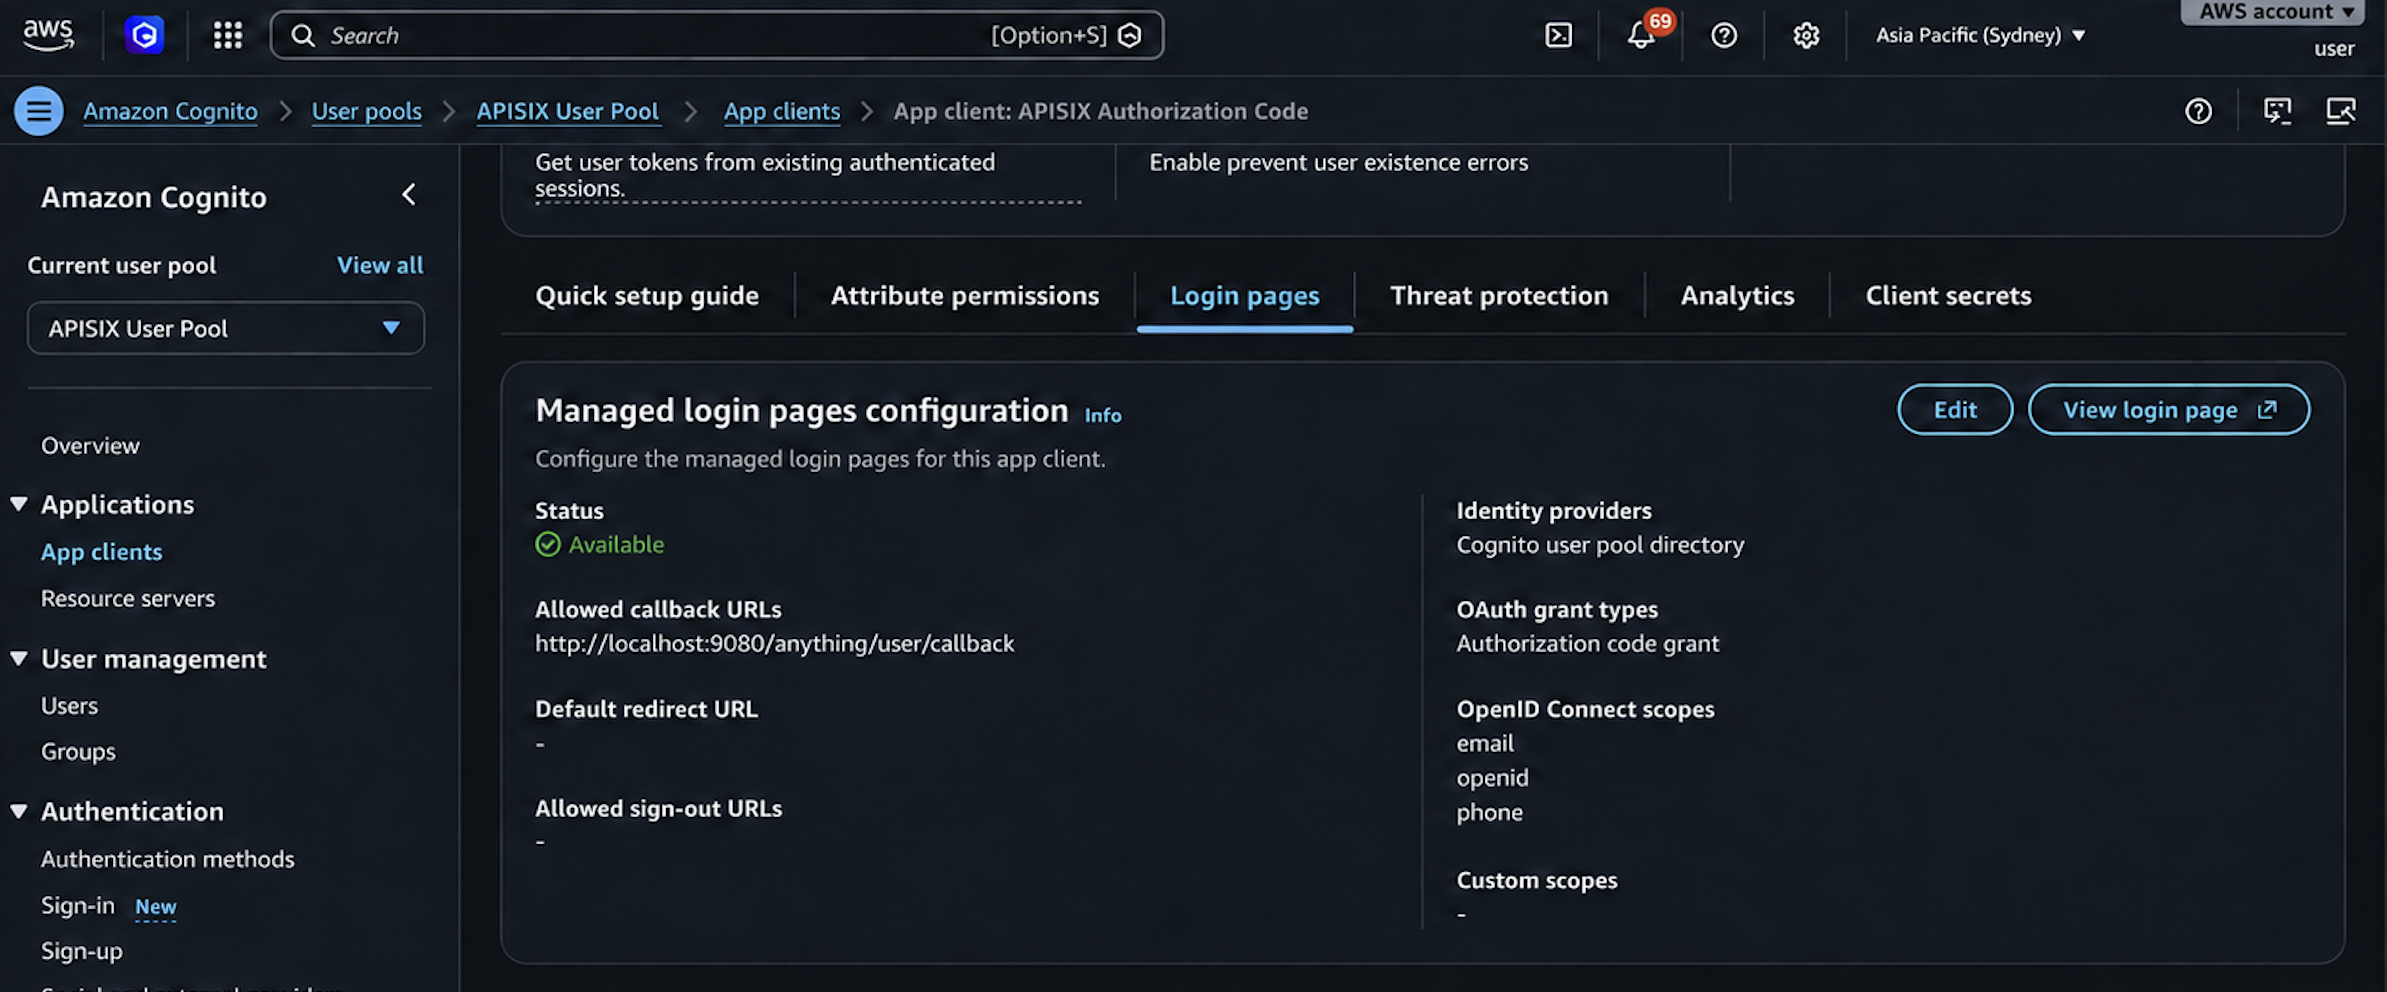Open the AWS account dropdown
This screenshot has height=992, width=2387.
[x=2272, y=12]
